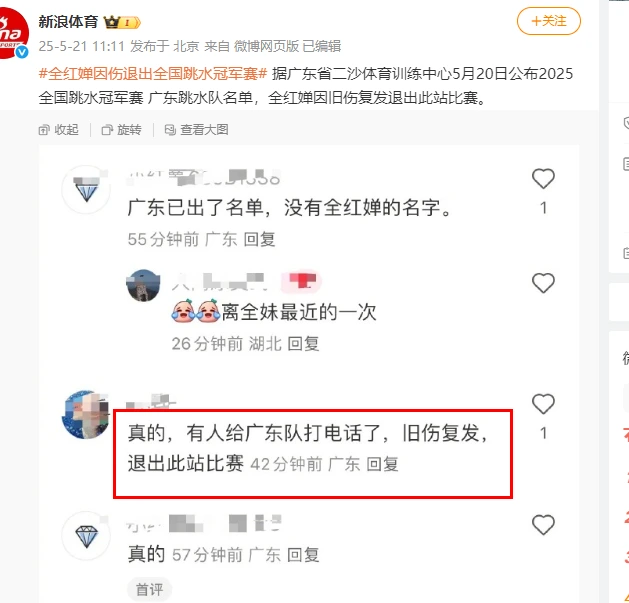Open the pixelated avatar of third commenter
This screenshot has height=603, width=629.
pyautogui.click(x=85, y=414)
